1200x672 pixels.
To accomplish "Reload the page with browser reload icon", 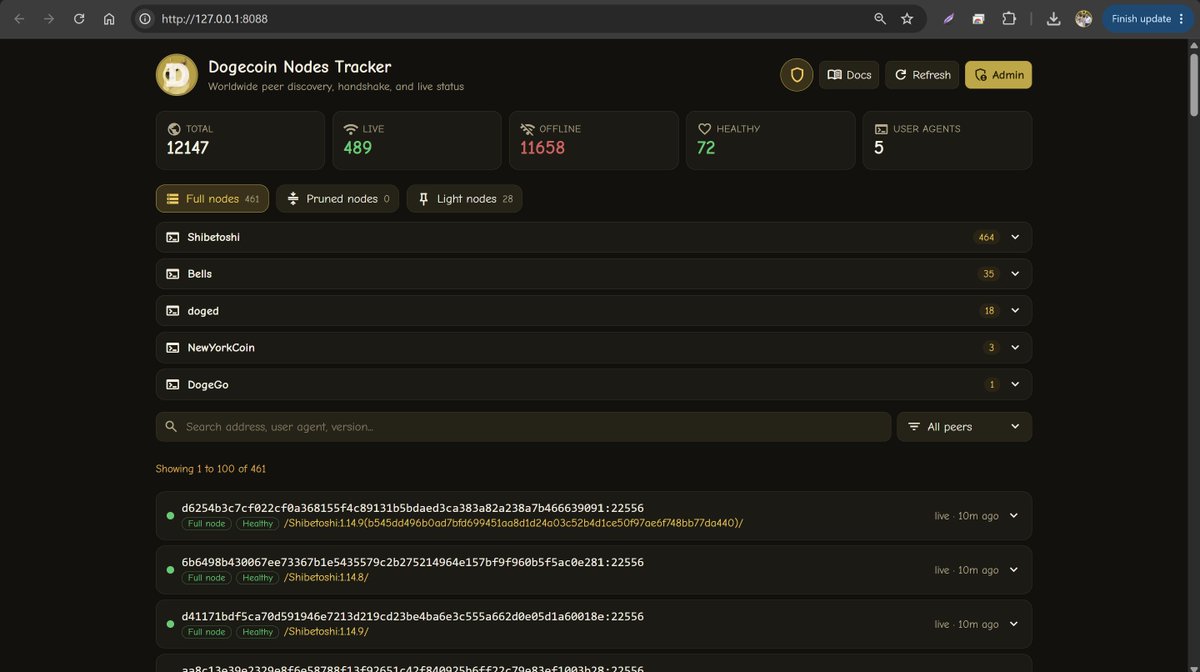I will point(79,19).
